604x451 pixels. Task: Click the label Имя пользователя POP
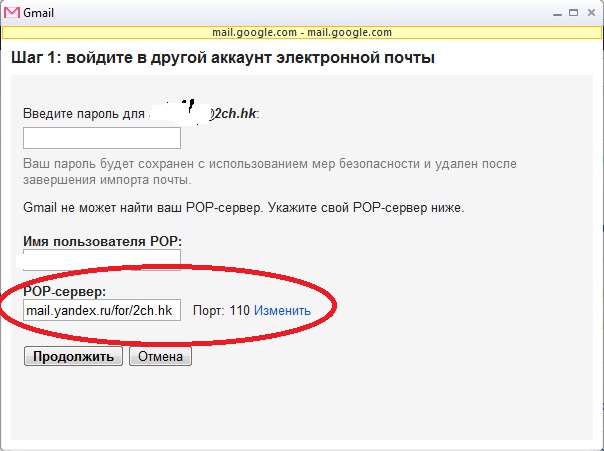[x=102, y=241]
